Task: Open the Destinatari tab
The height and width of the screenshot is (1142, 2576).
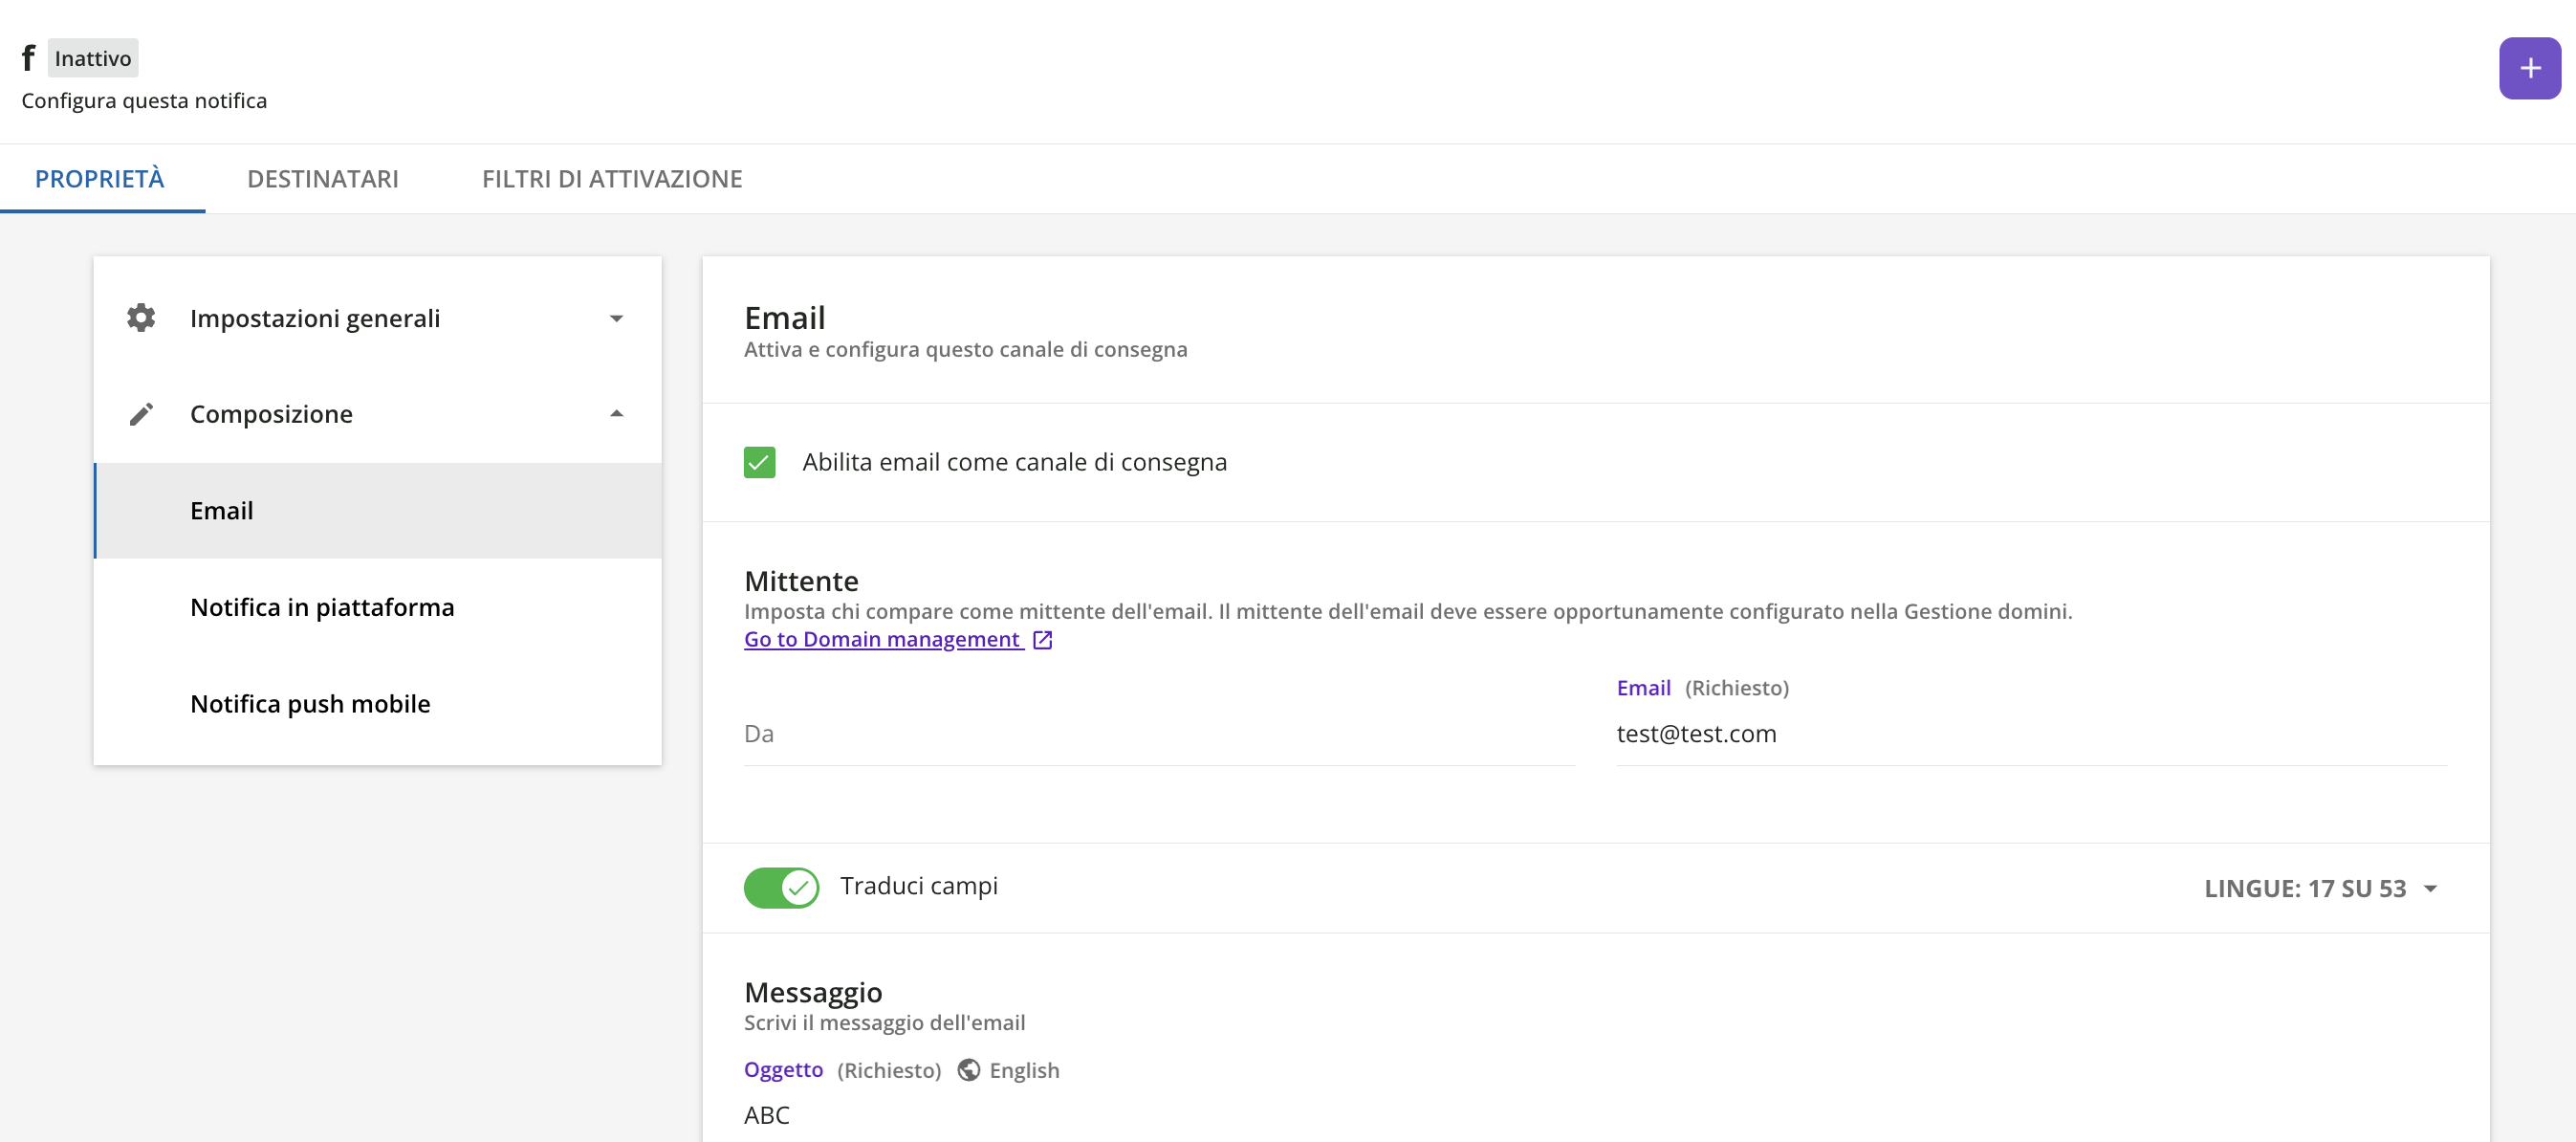Action: [323, 179]
